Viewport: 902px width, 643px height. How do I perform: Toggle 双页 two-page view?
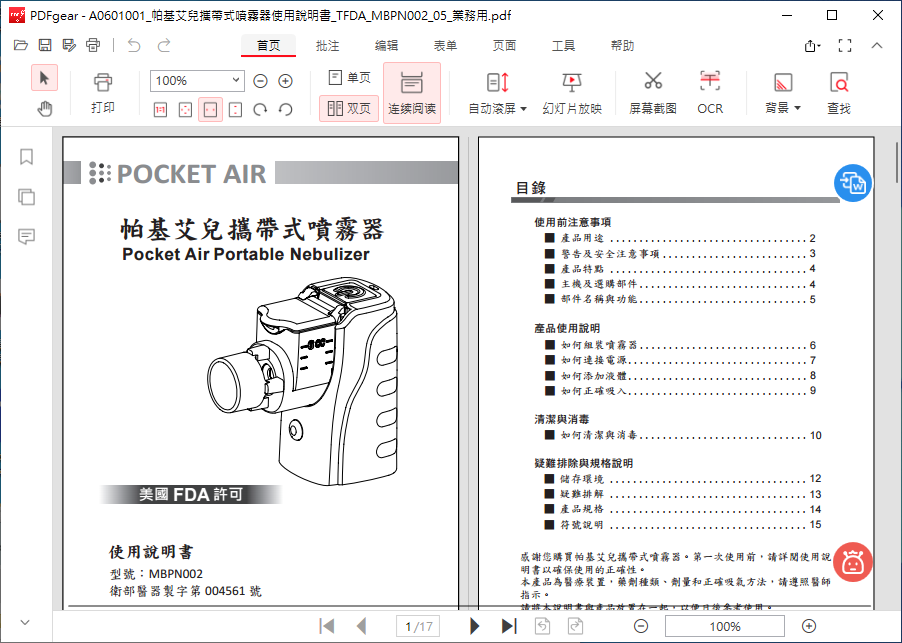point(349,108)
